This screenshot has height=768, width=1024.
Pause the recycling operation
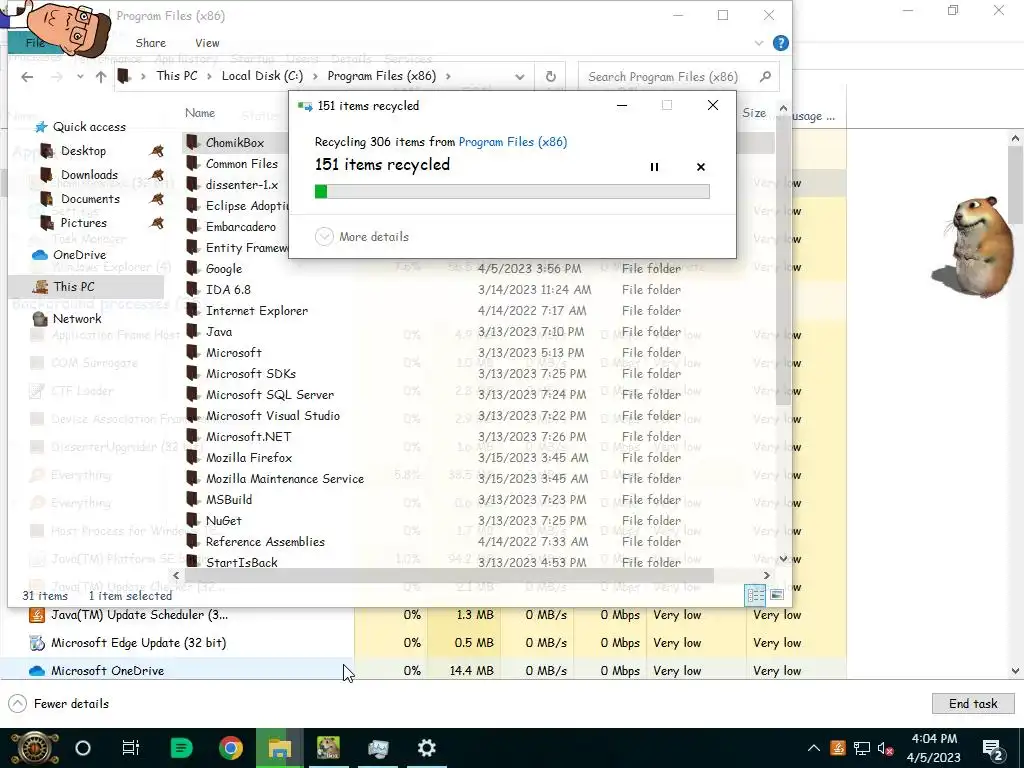[654, 167]
